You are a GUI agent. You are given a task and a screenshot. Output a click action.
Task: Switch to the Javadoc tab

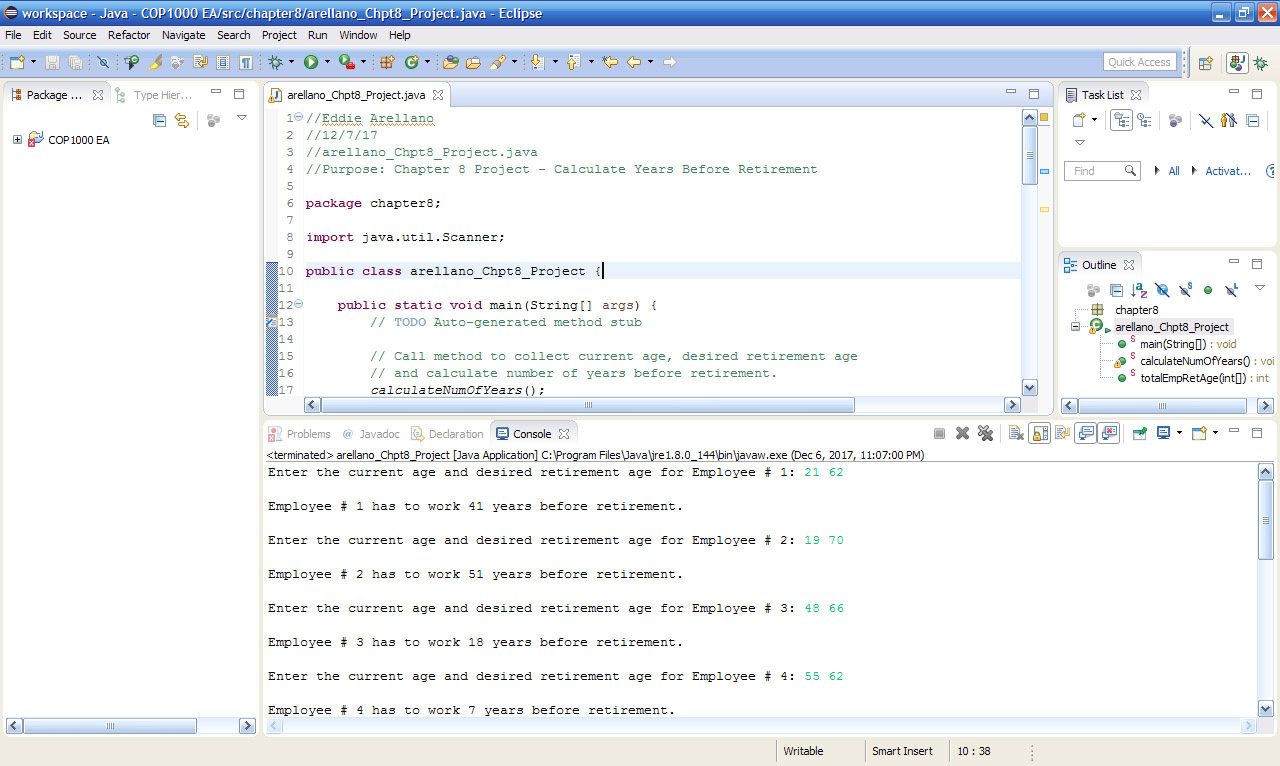[370, 434]
